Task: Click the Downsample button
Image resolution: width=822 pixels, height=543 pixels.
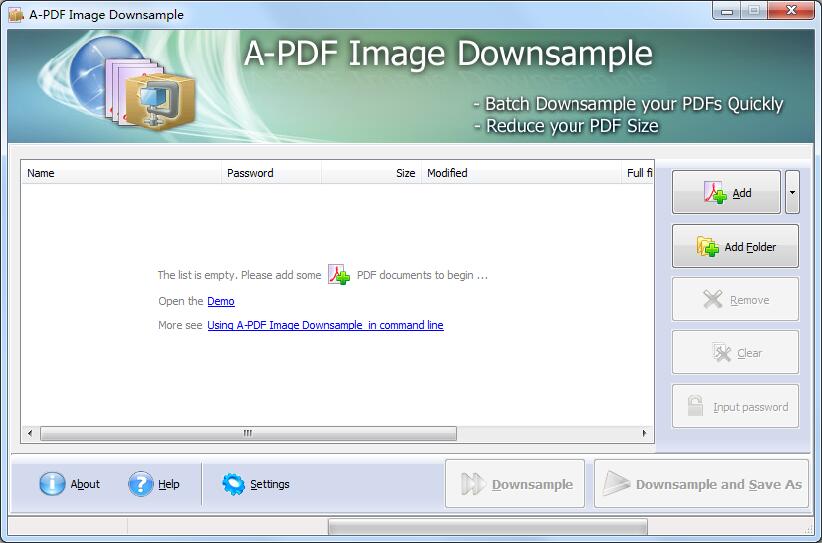Action: coord(515,484)
